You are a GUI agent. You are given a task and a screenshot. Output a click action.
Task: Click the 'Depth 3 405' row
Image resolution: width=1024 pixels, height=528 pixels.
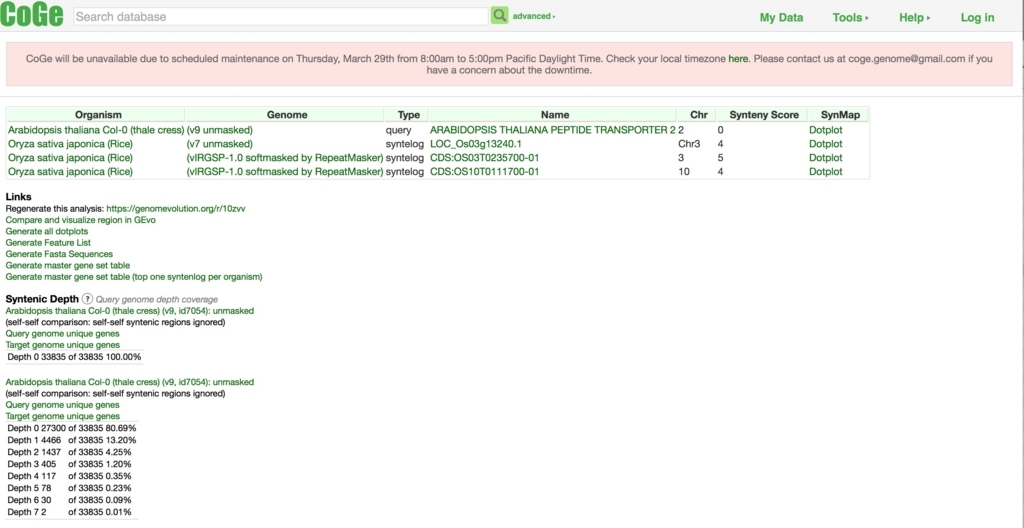[x=71, y=464]
